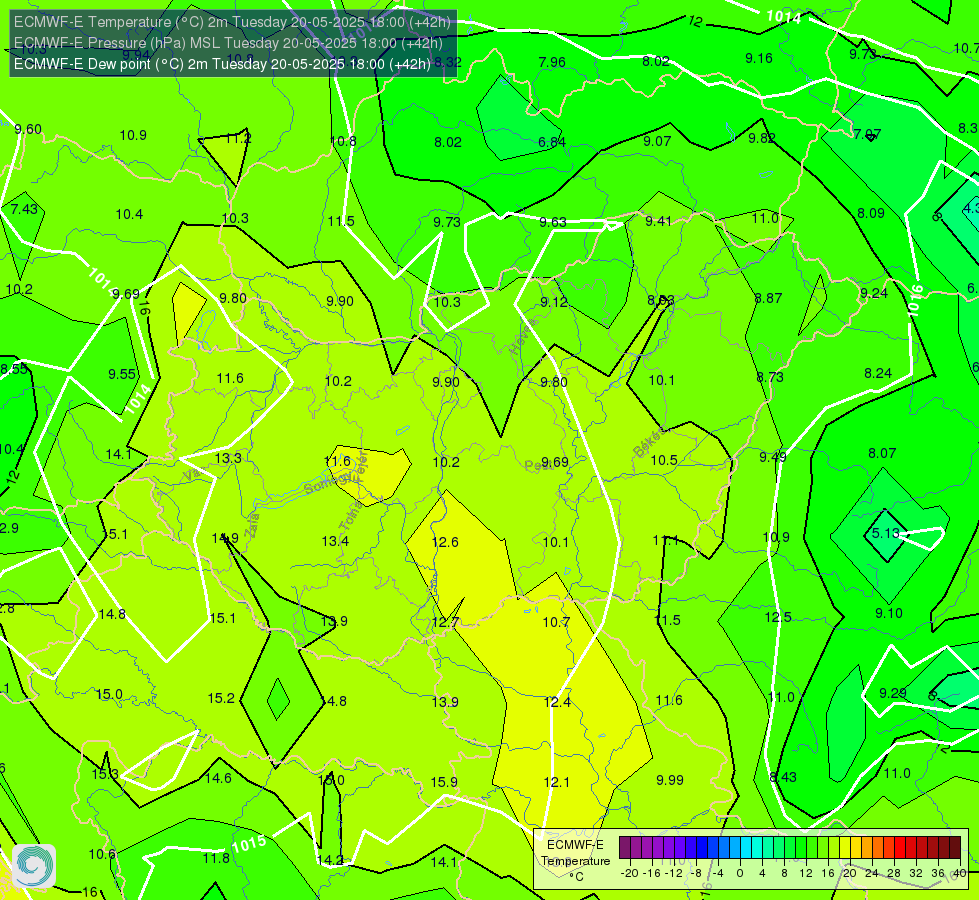Viewport: 979px width, 900px height.
Task: Click the dew point value '8.87'
Action: pos(768,298)
